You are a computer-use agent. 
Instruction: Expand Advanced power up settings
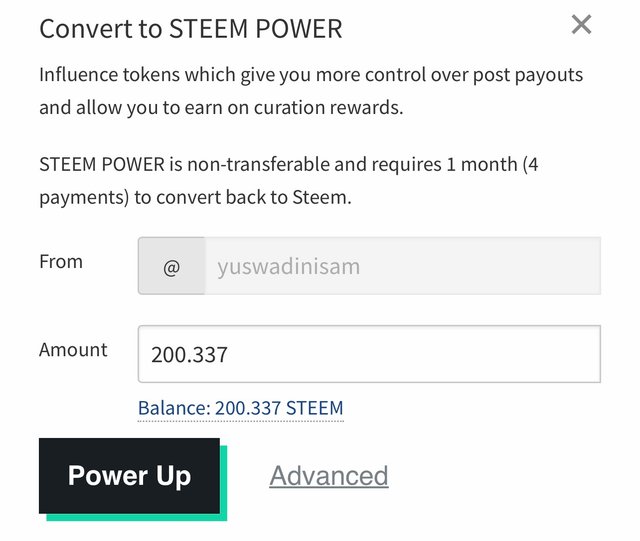tap(328, 476)
